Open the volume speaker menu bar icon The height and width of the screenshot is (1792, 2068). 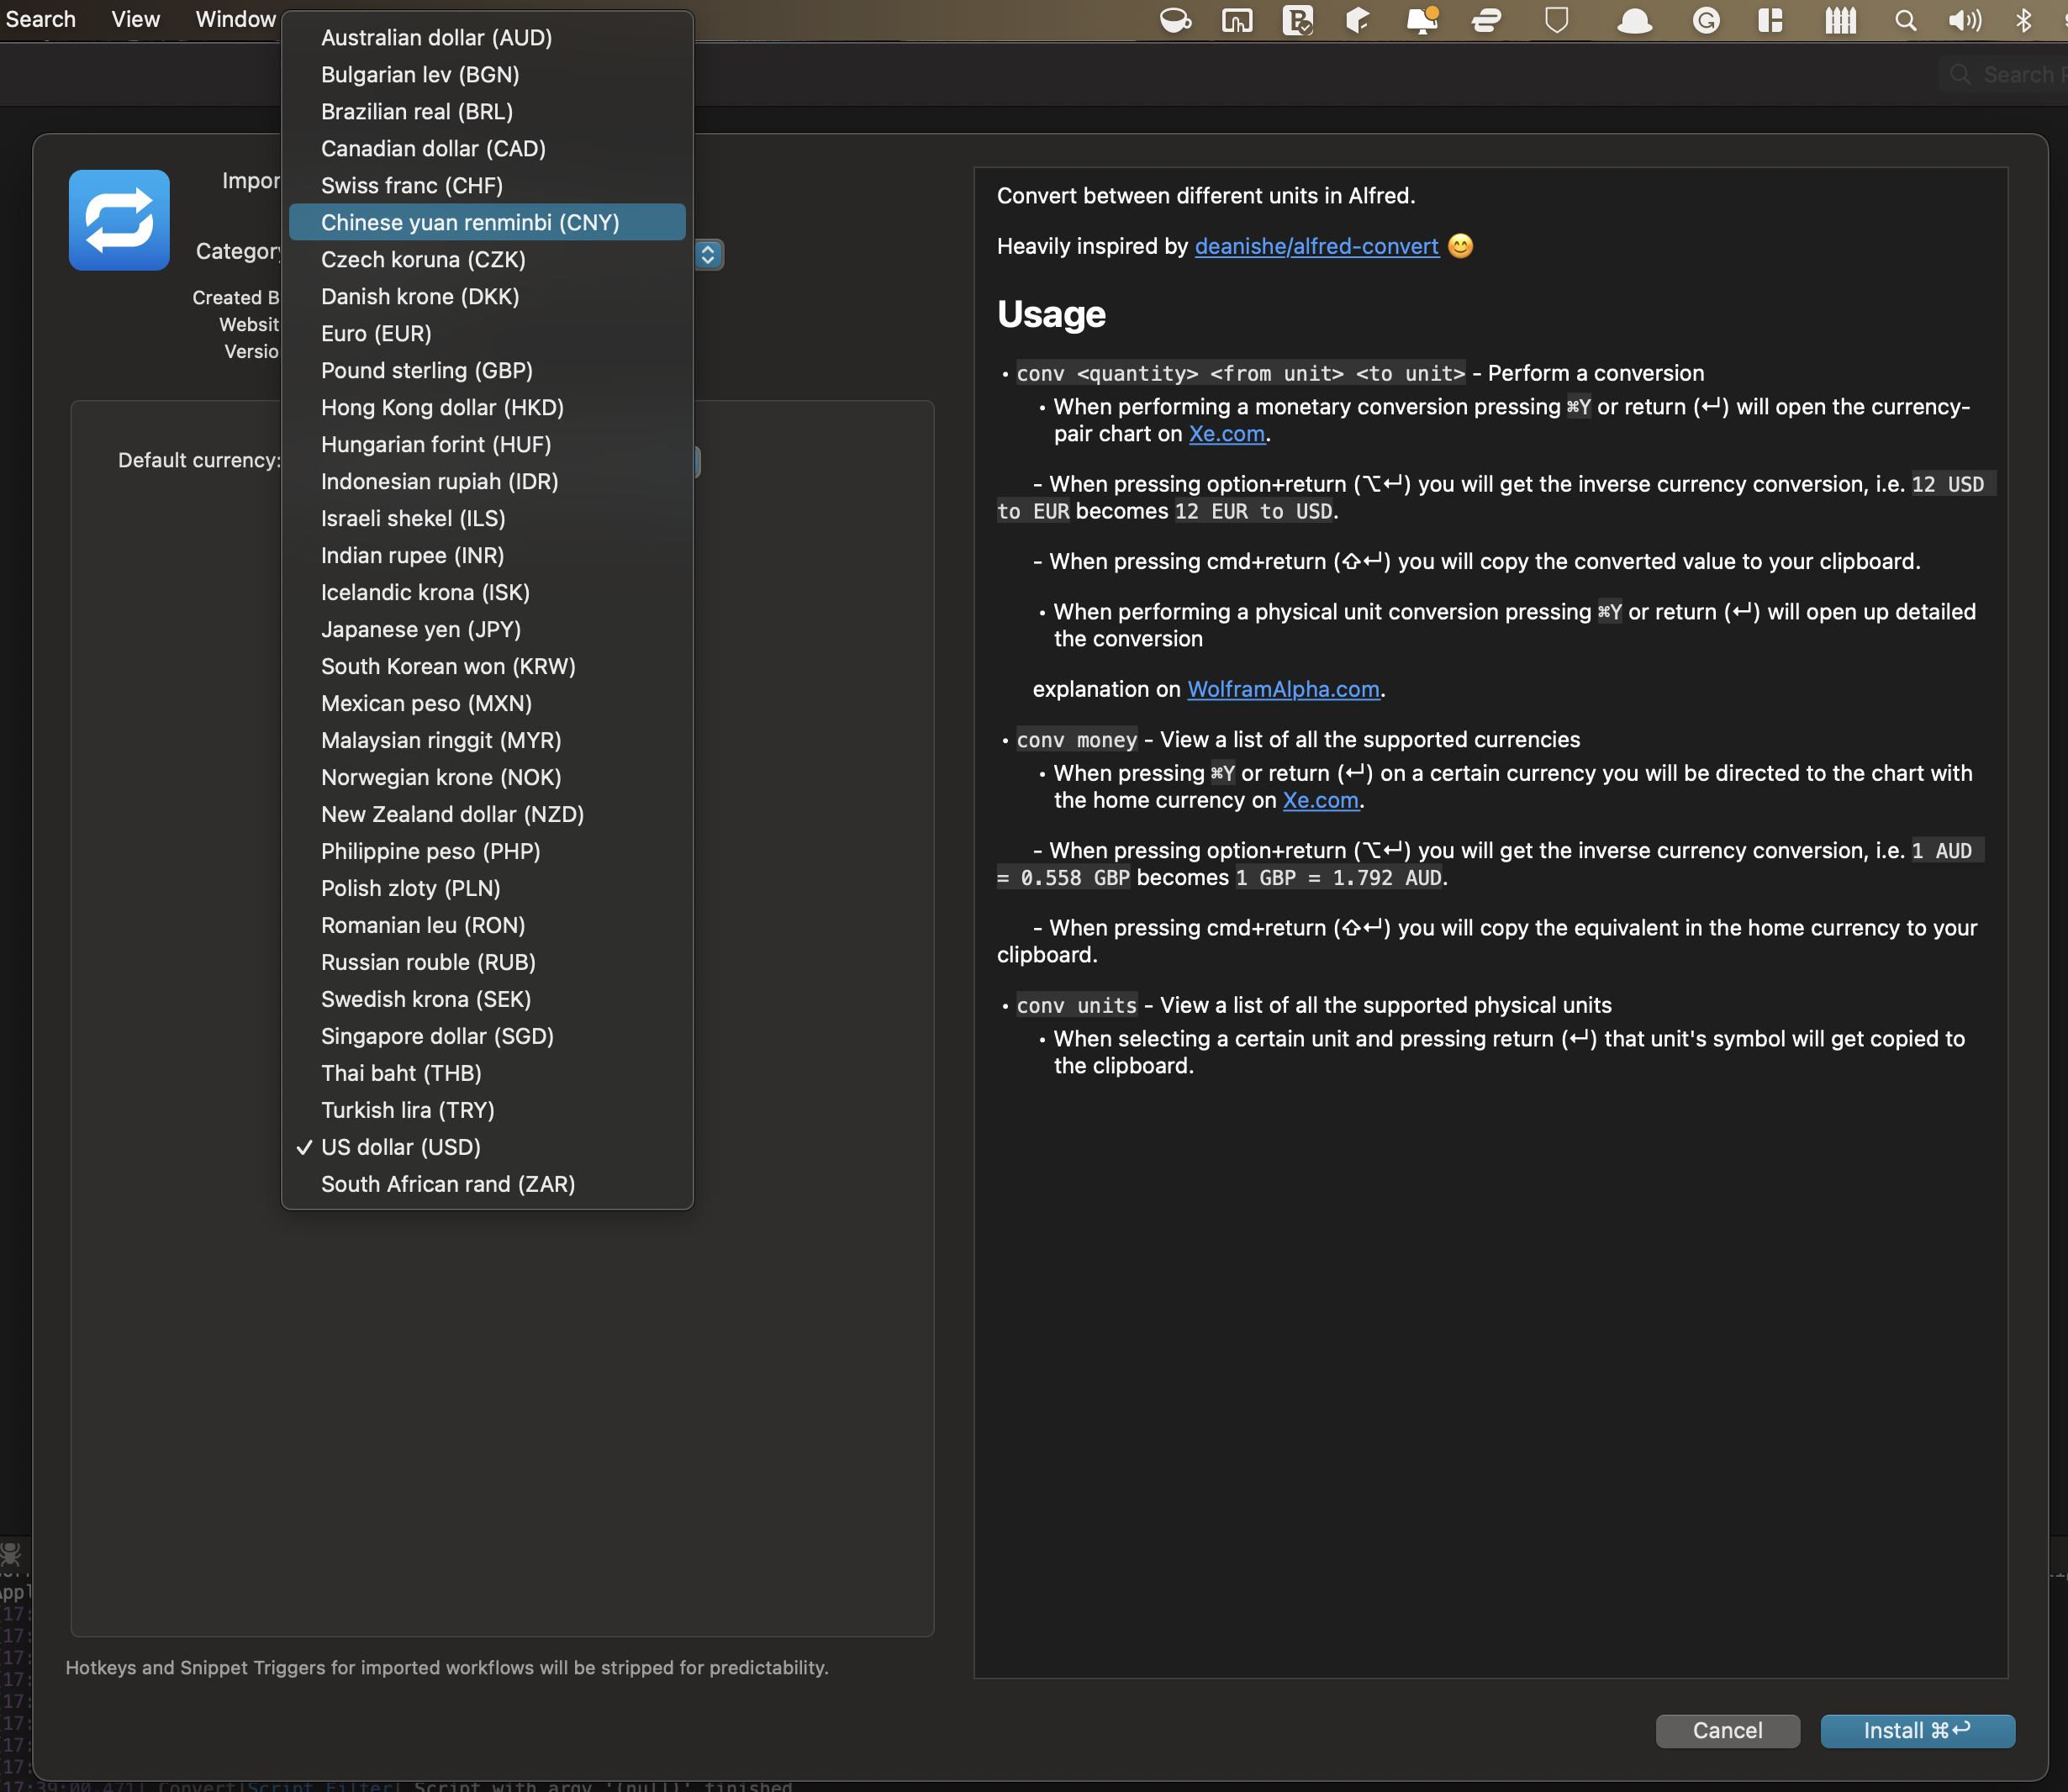[1964, 21]
